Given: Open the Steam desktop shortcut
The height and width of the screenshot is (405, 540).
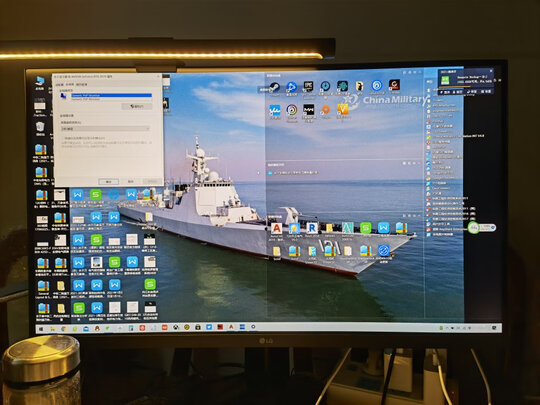Looking at the screenshot, I should [274, 87].
